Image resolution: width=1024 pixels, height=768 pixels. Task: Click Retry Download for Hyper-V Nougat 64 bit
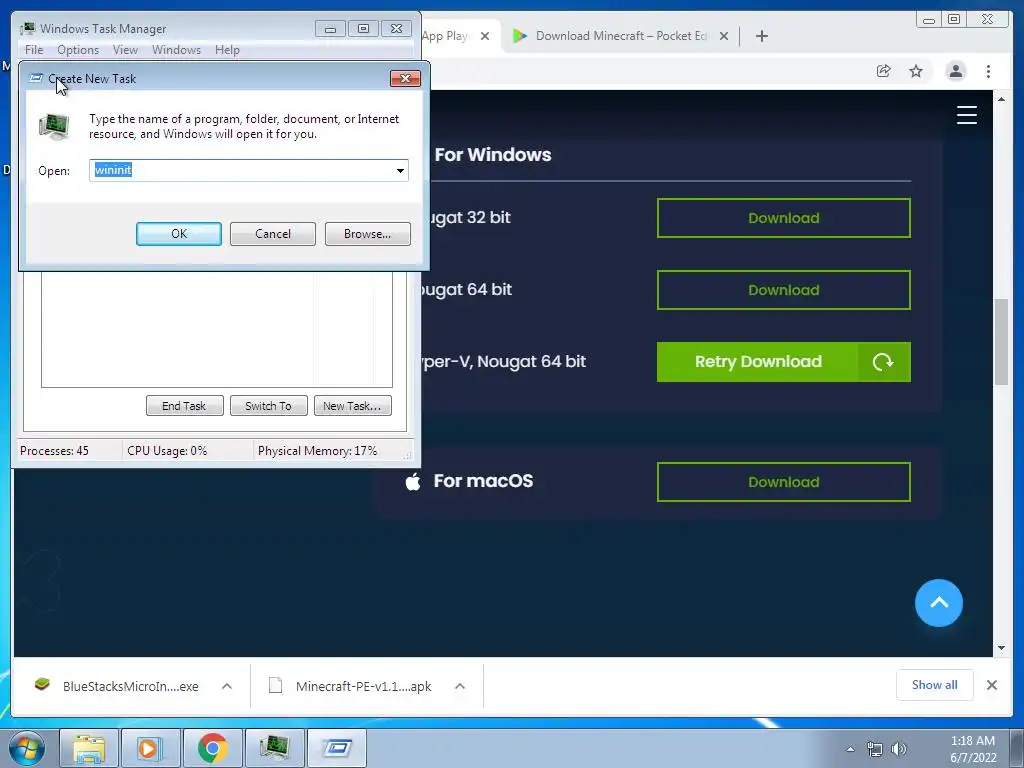pyautogui.click(x=784, y=362)
